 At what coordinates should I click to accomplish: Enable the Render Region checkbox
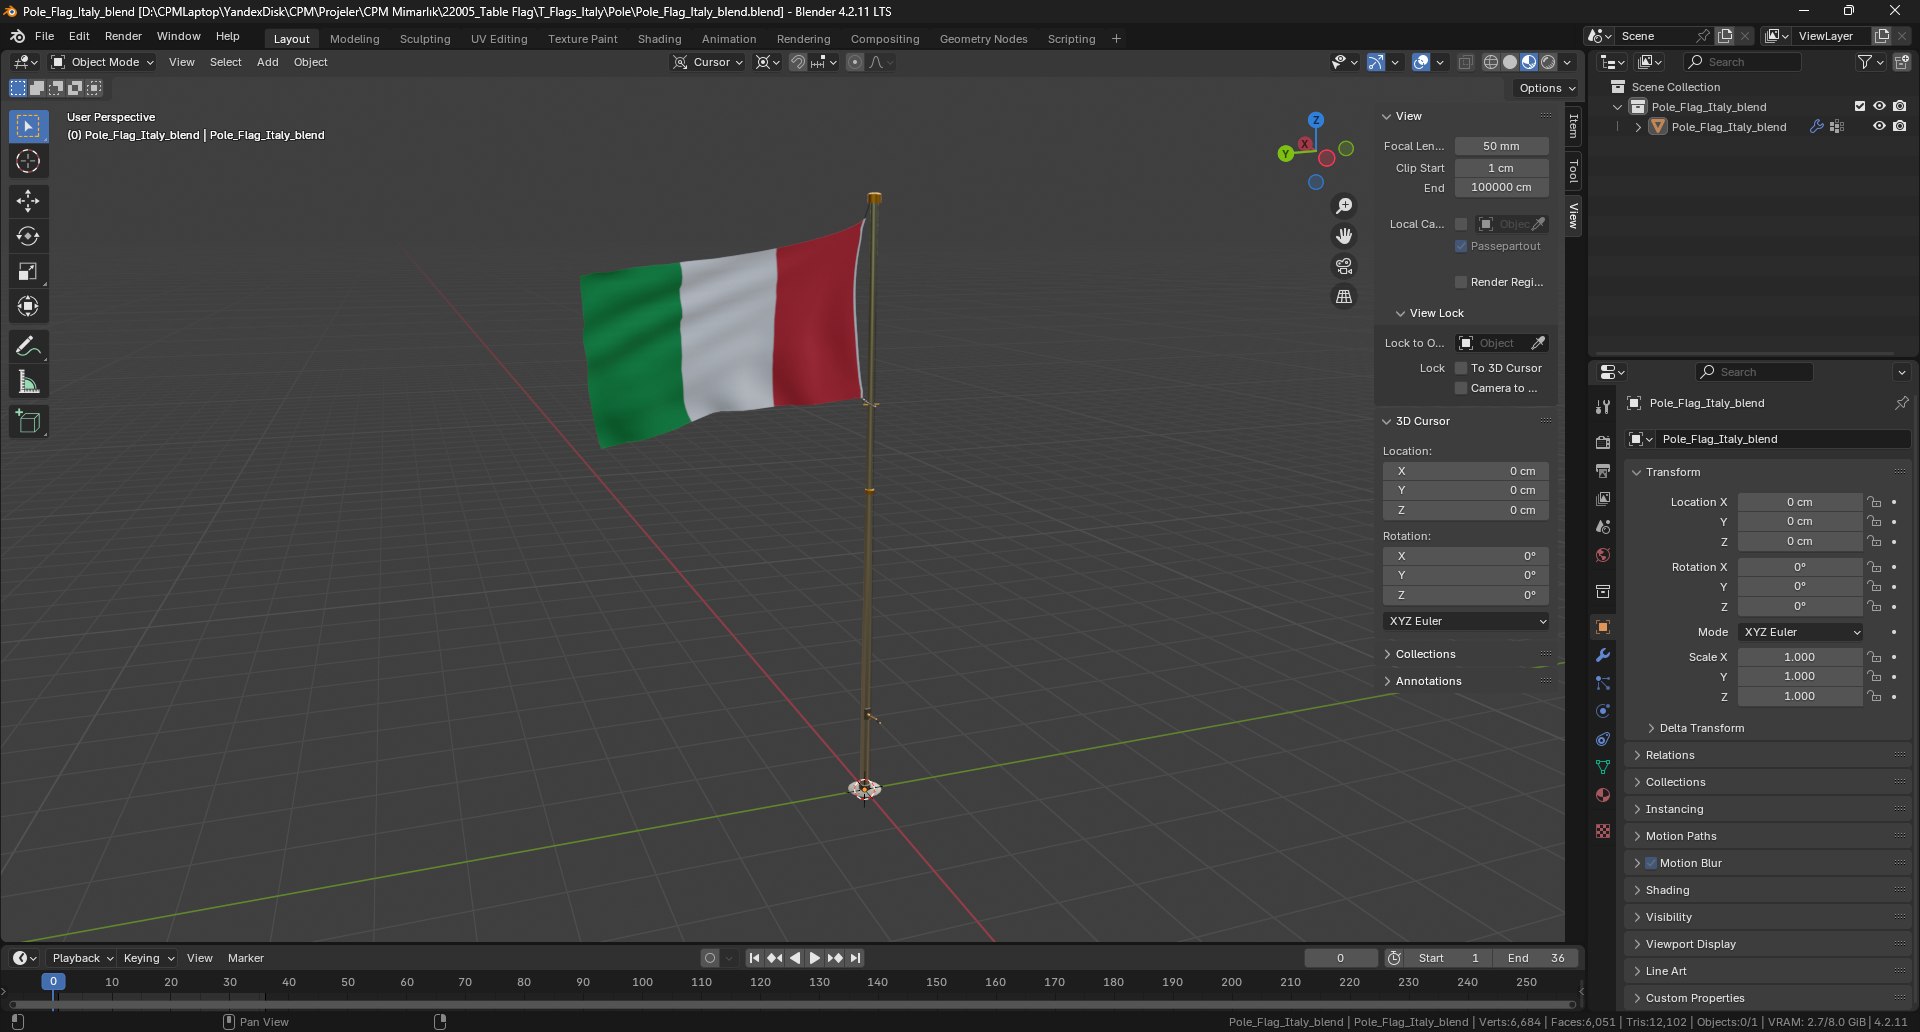click(x=1461, y=282)
